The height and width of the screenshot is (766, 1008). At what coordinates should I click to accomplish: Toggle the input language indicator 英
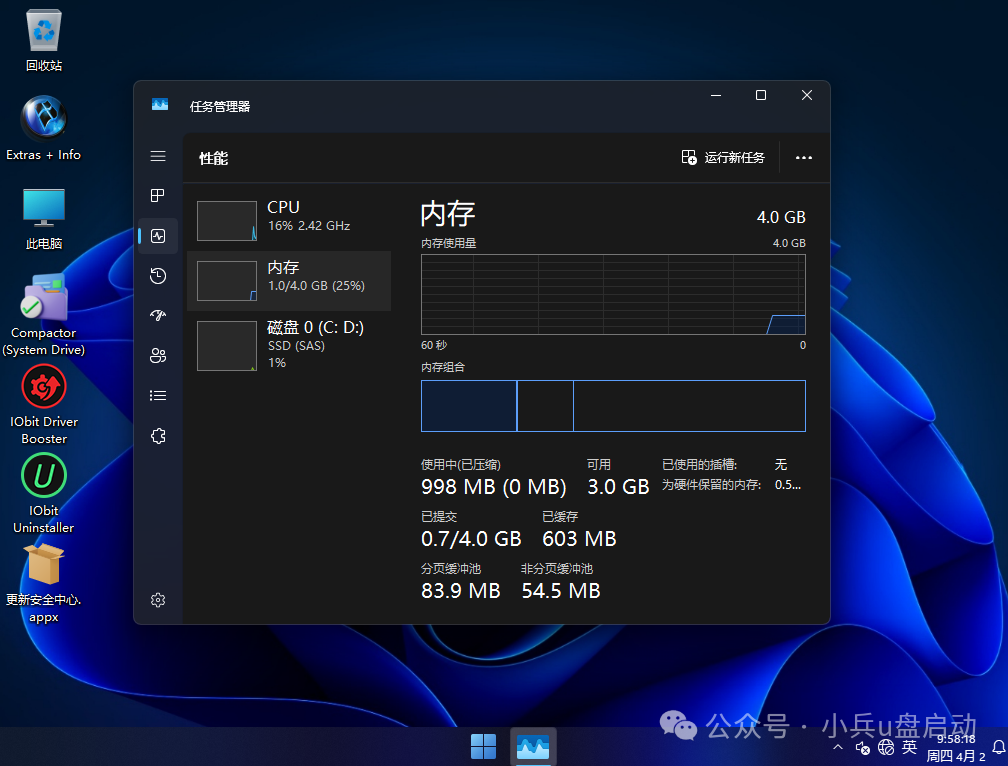[x=909, y=747]
